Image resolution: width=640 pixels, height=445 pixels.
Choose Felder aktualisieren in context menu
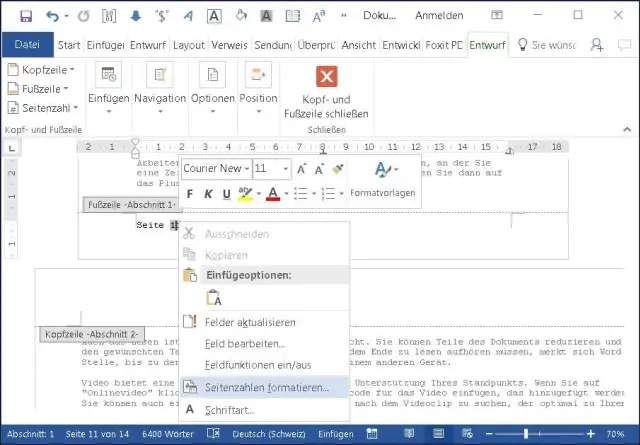pyautogui.click(x=251, y=322)
